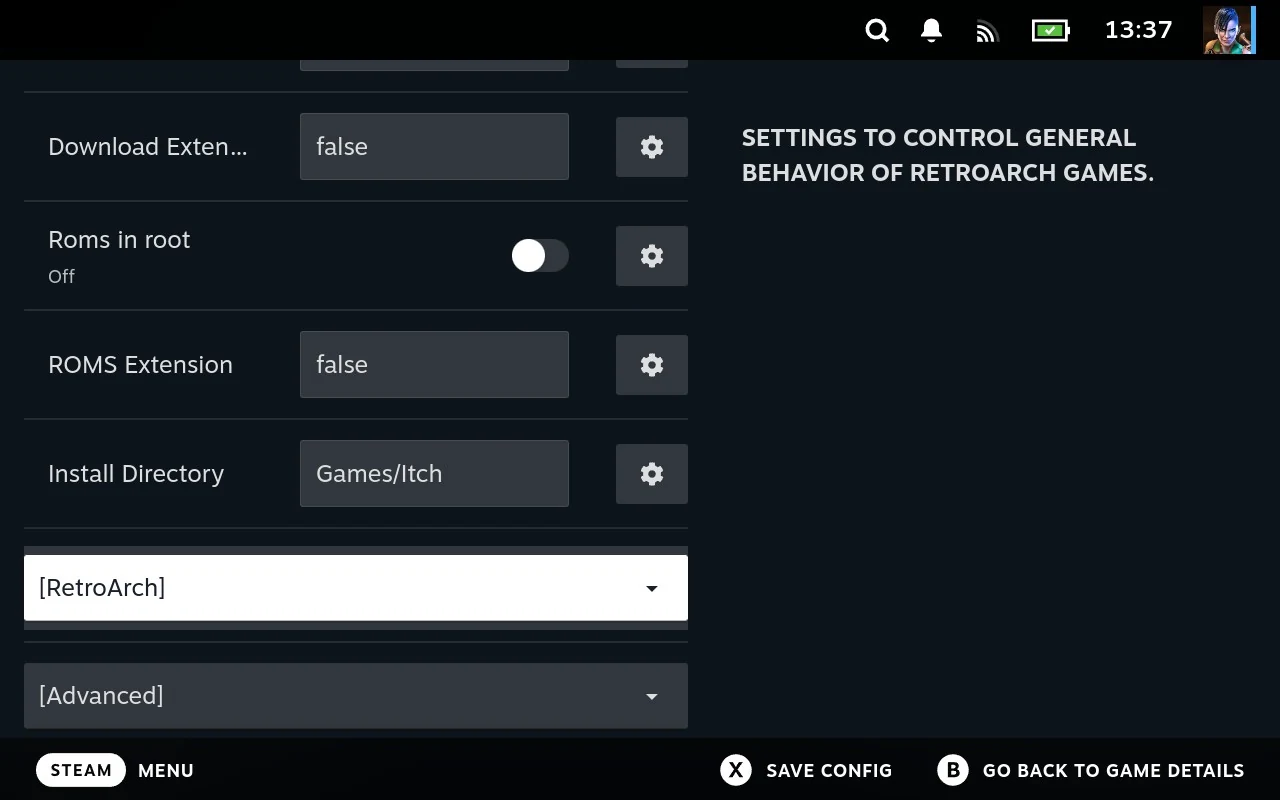Expand the [RetroArch] section dropdown
The width and height of the screenshot is (1280, 800).
point(356,588)
